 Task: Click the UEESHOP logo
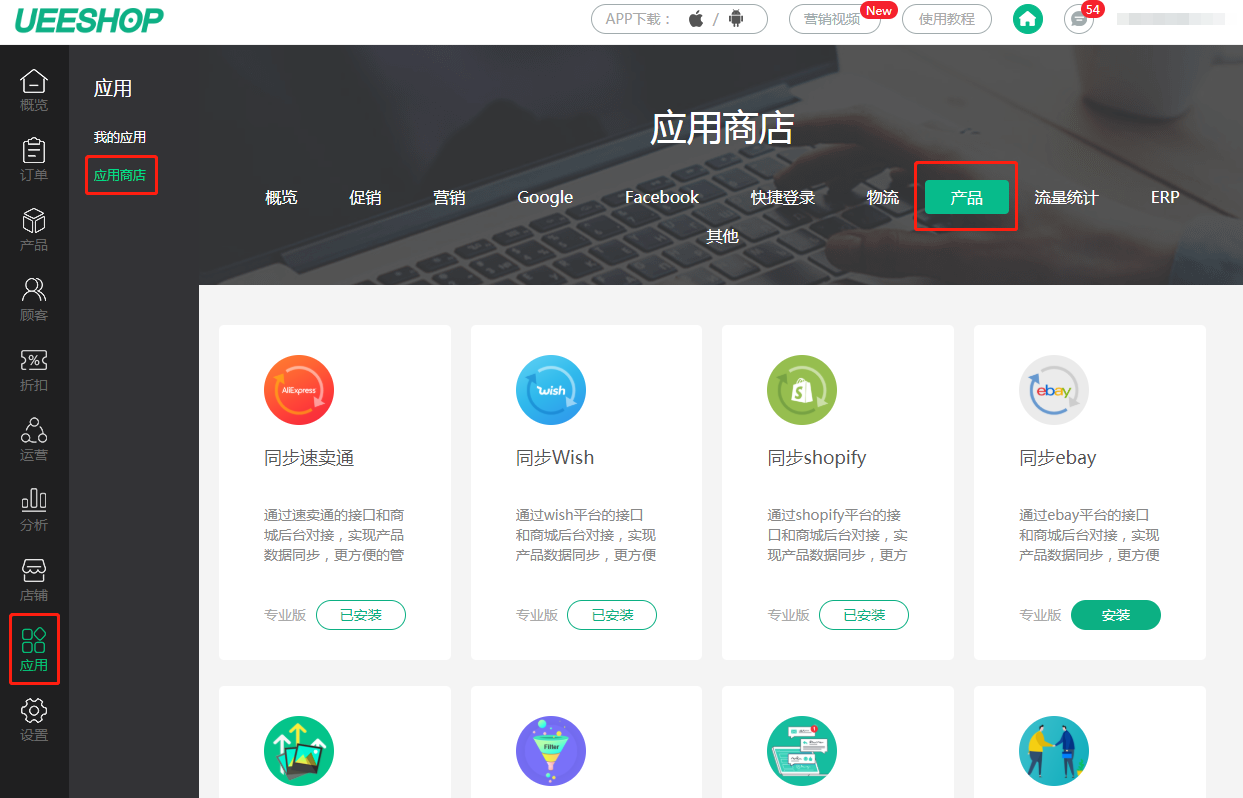pyautogui.click(x=89, y=19)
